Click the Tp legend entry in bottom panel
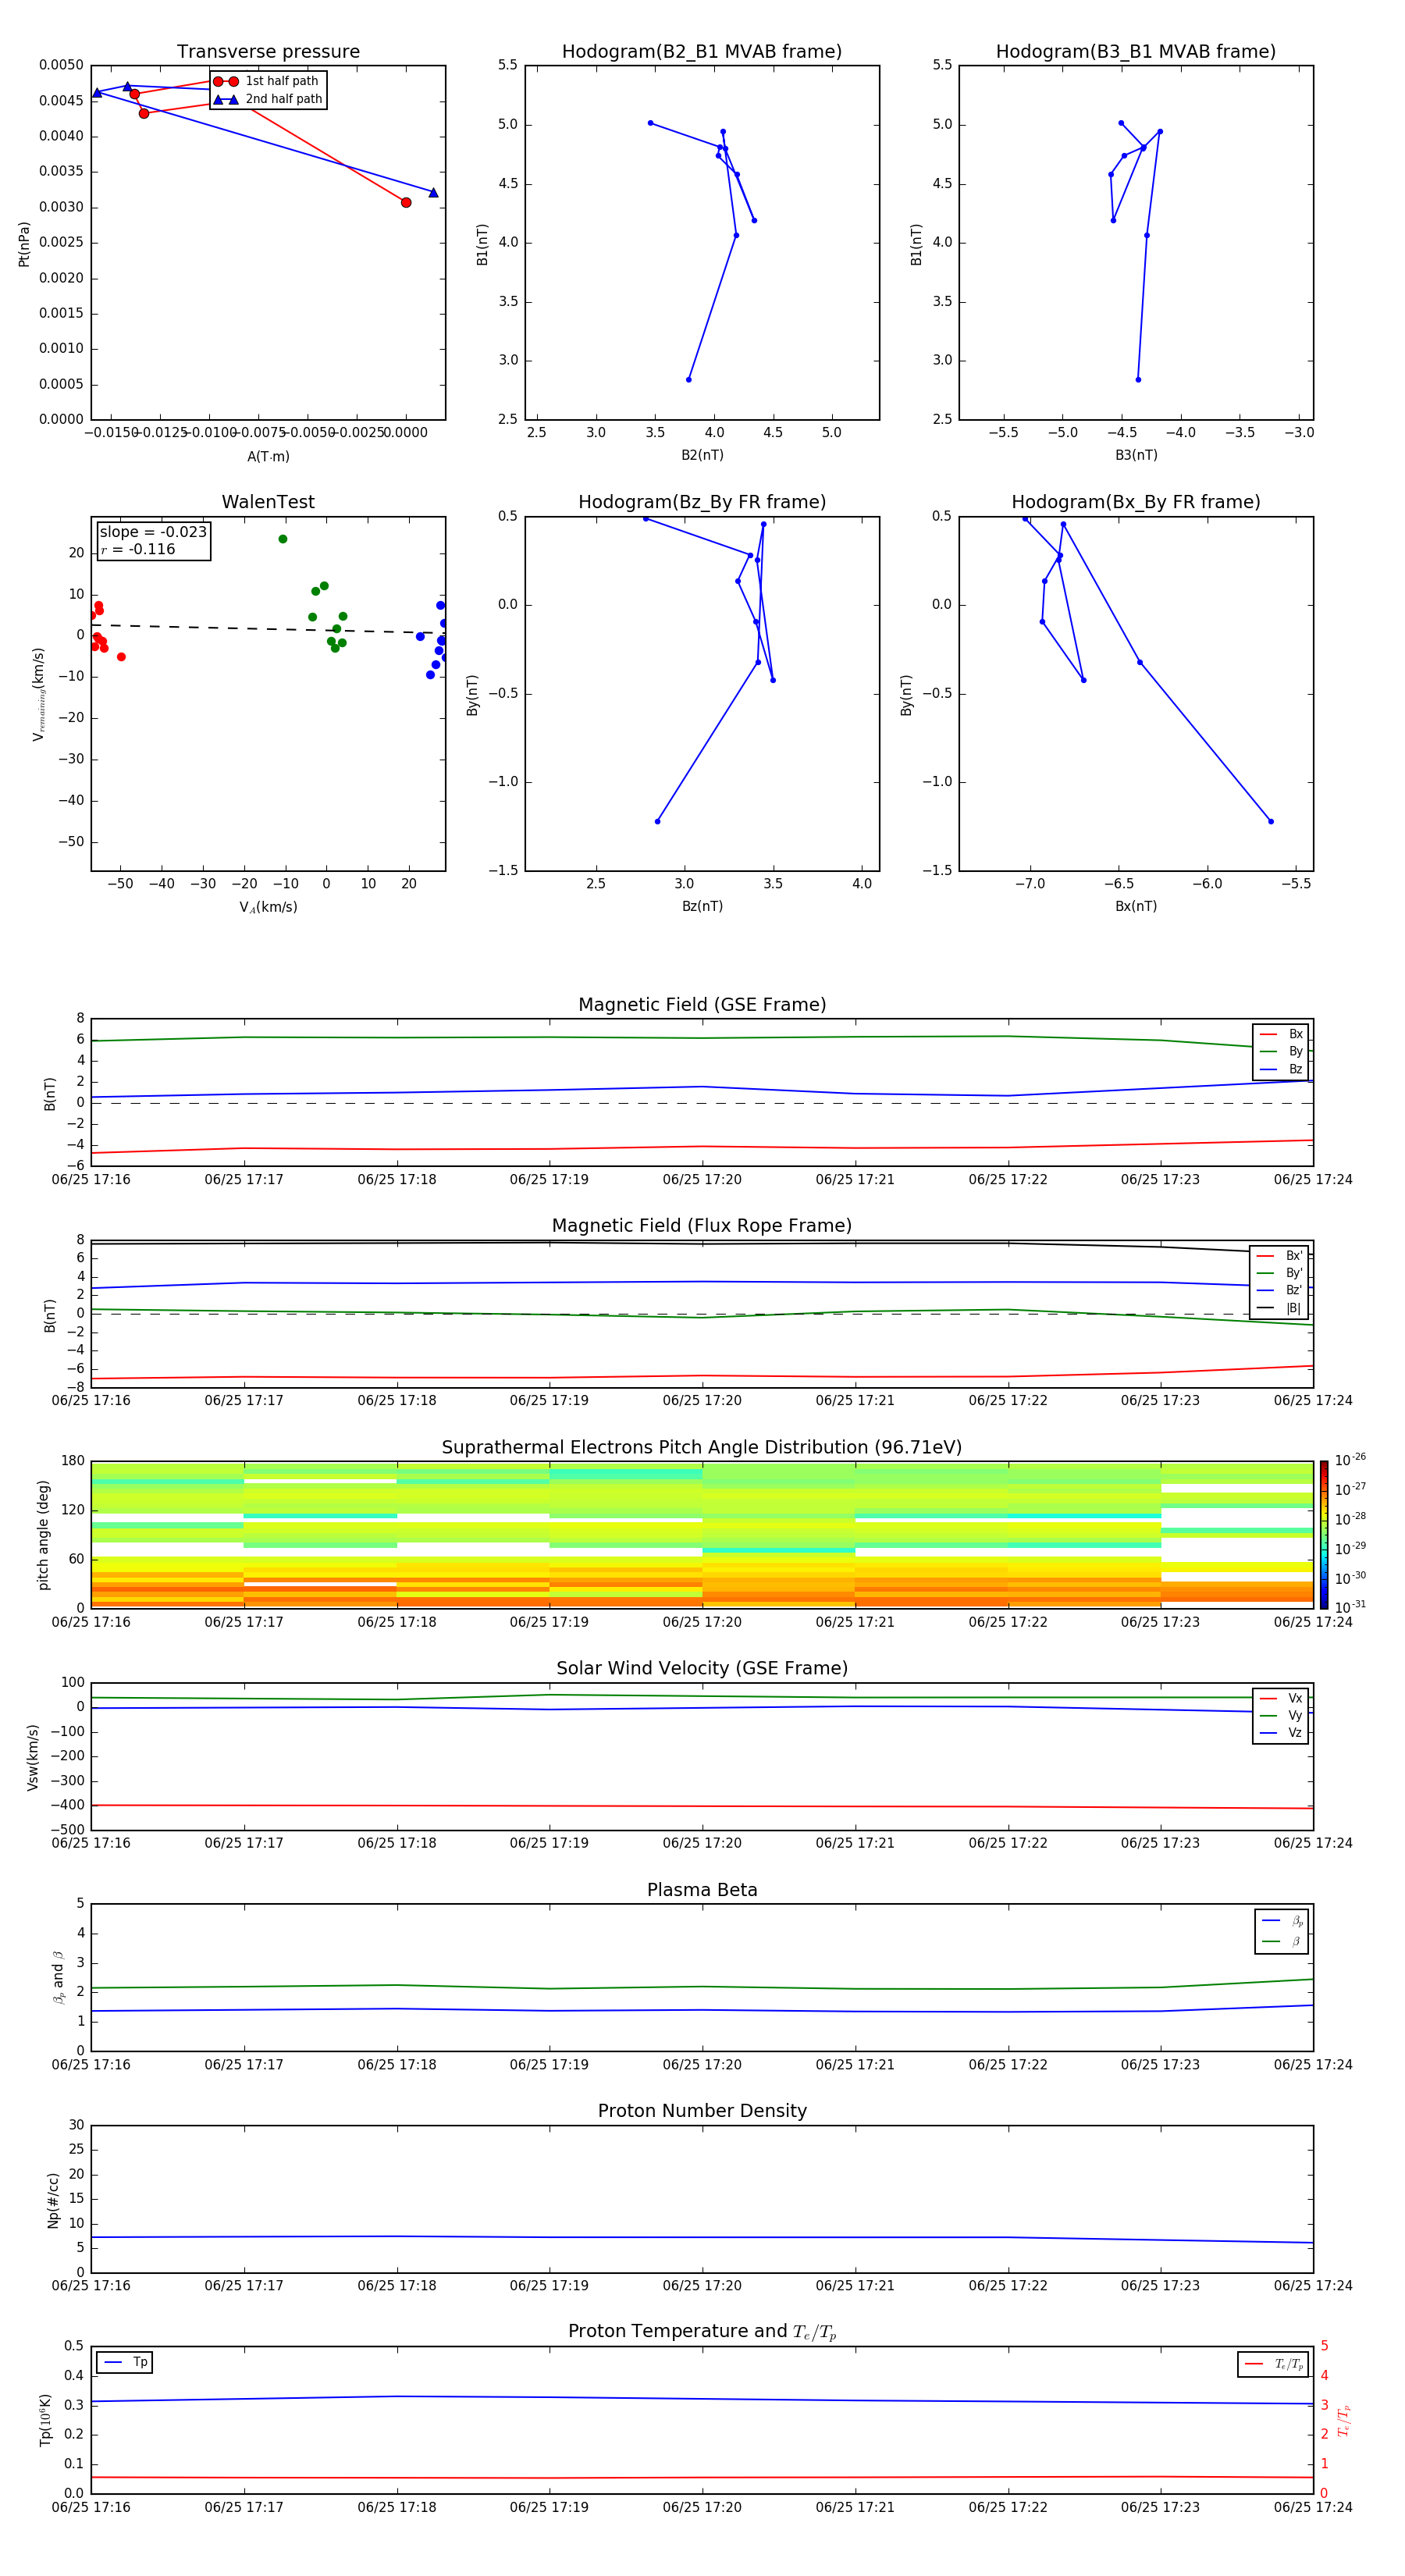Viewport: 1405px width, 2576px height. [125, 2362]
